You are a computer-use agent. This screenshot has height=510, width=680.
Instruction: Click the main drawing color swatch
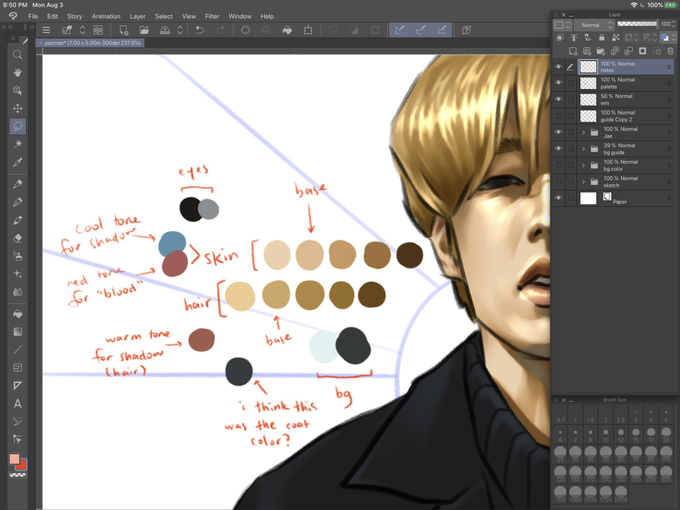point(14,459)
